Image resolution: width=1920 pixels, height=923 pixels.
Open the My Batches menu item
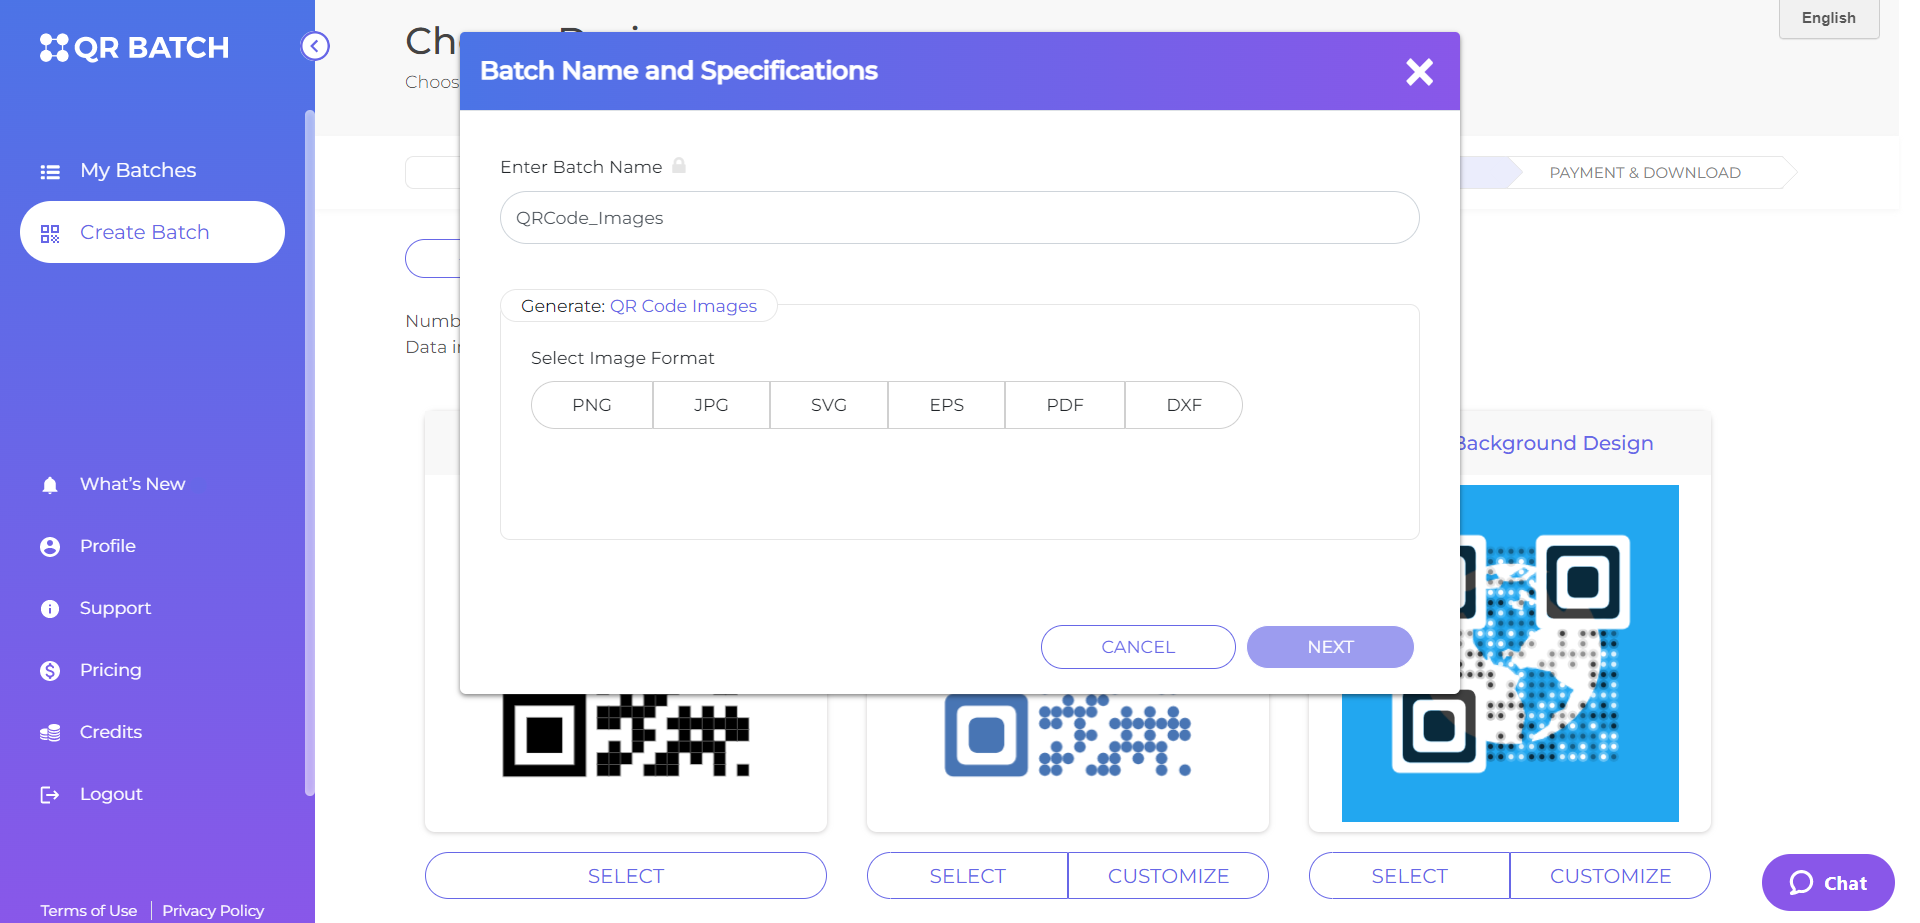point(152,170)
